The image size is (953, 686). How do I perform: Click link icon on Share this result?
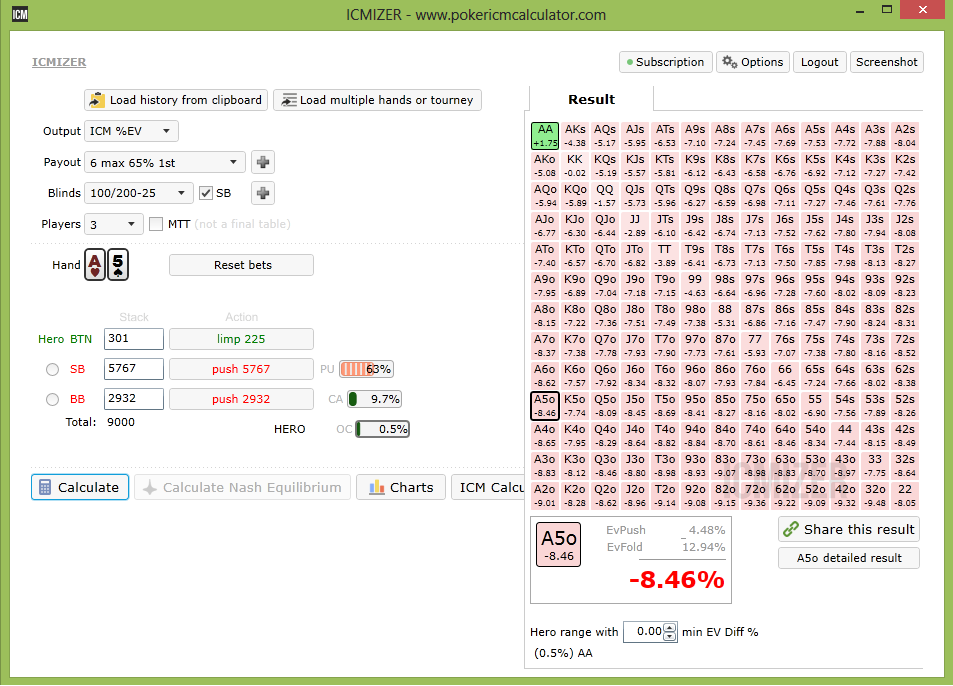(x=791, y=529)
